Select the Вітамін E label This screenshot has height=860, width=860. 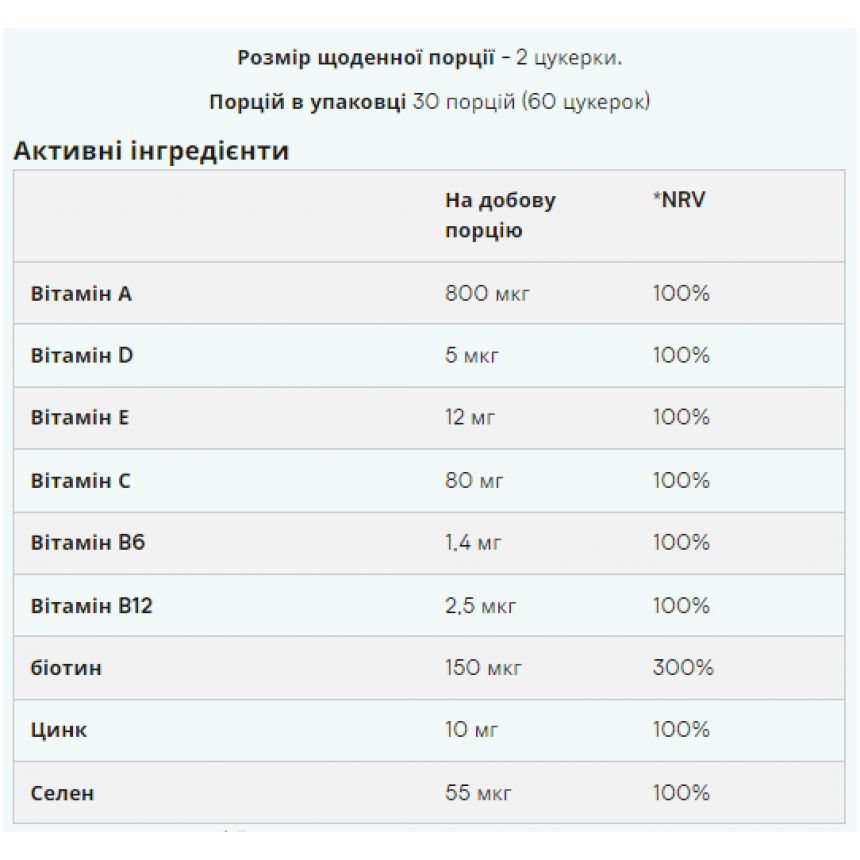pos(80,417)
